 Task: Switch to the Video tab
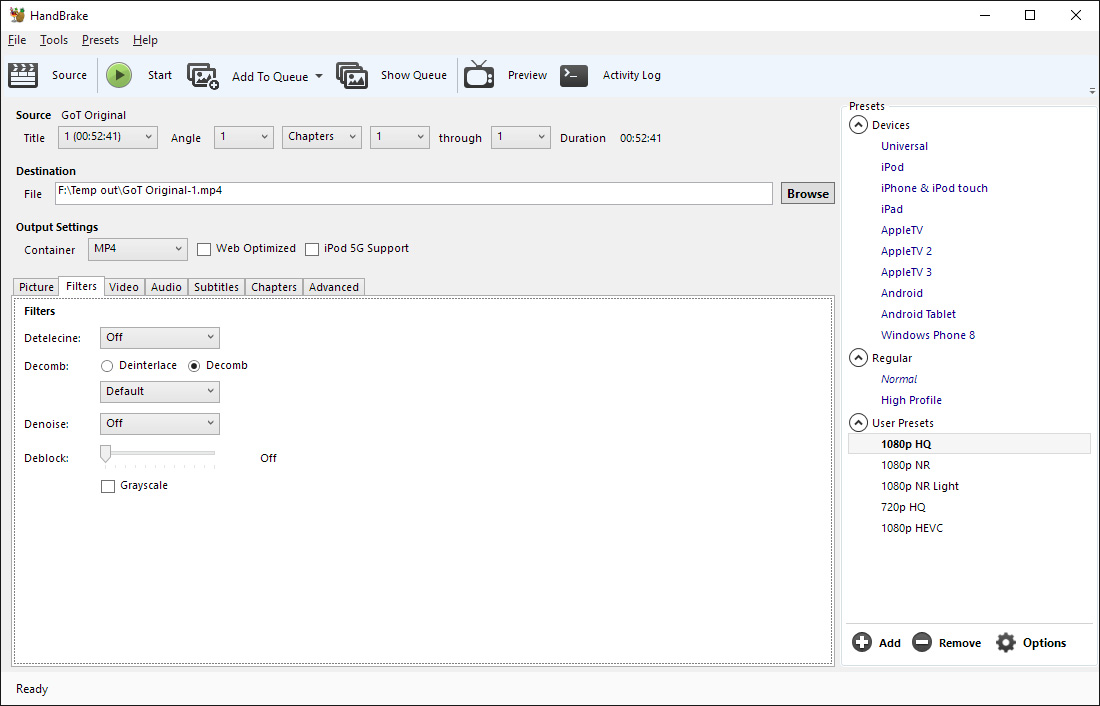pos(124,287)
